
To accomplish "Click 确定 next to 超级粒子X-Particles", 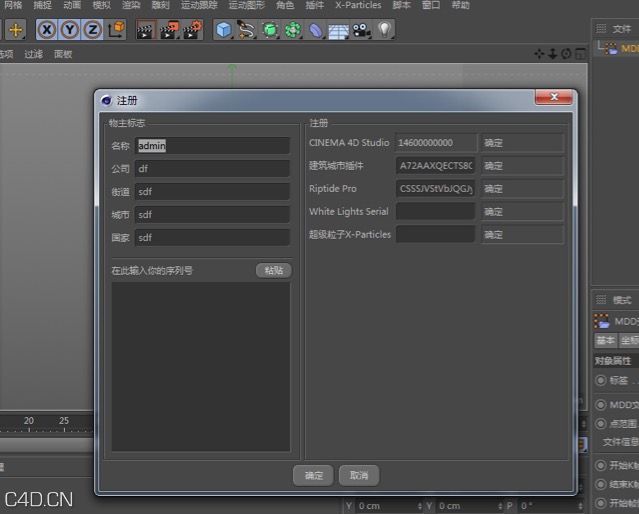I will [x=522, y=234].
